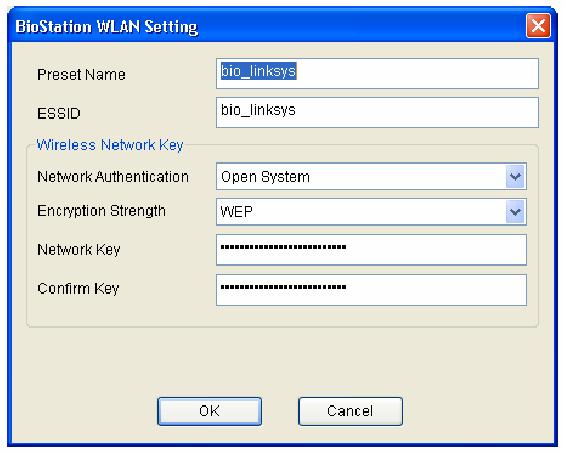Close the BioStation WLAN Setting dialog
The height and width of the screenshot is (452, 564).
coord(538,26)
